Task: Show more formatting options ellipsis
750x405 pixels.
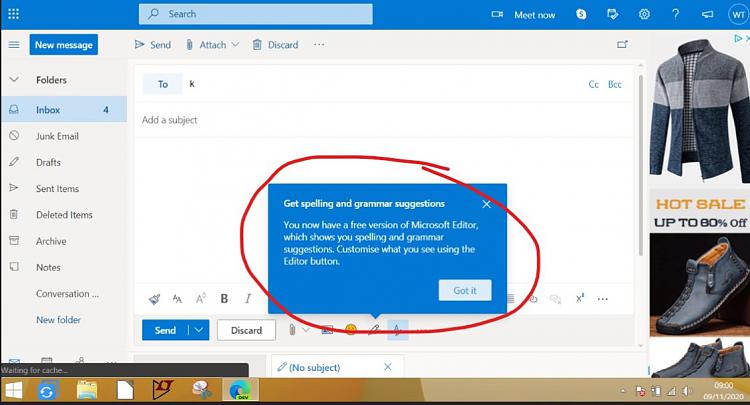Action: coord(603,299)
